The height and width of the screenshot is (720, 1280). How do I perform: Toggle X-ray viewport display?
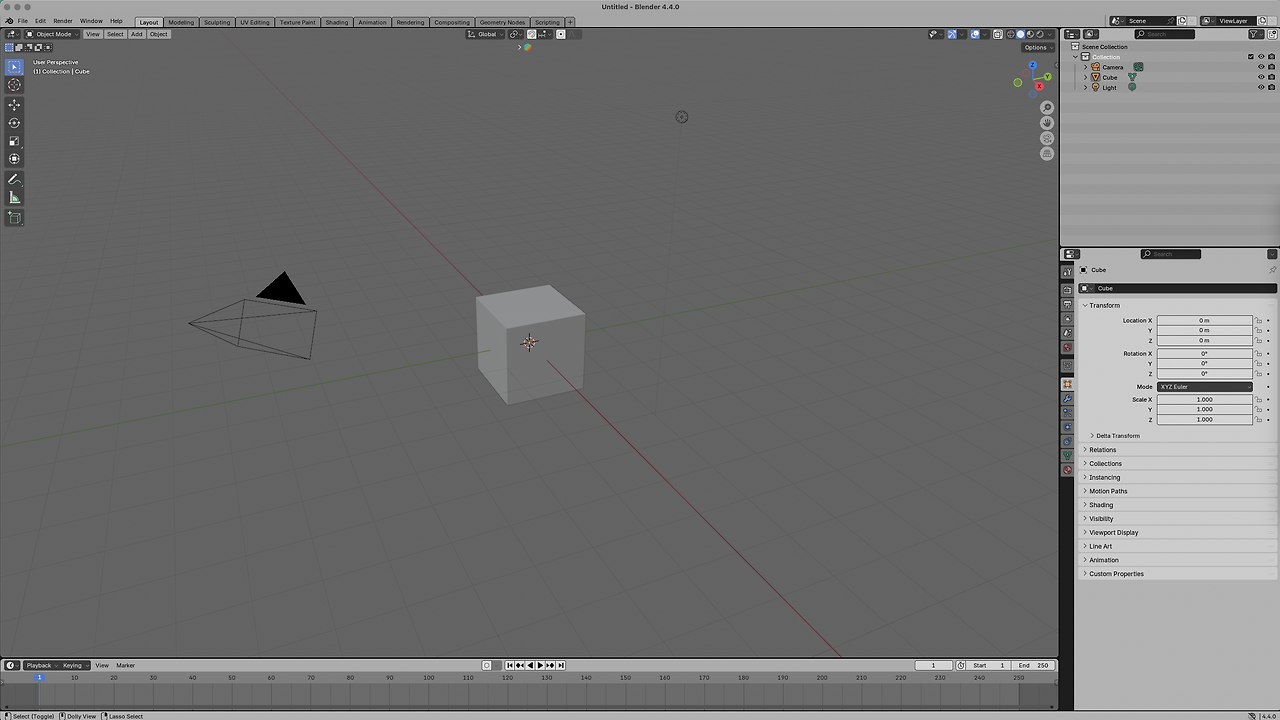[x=996, y=34]
